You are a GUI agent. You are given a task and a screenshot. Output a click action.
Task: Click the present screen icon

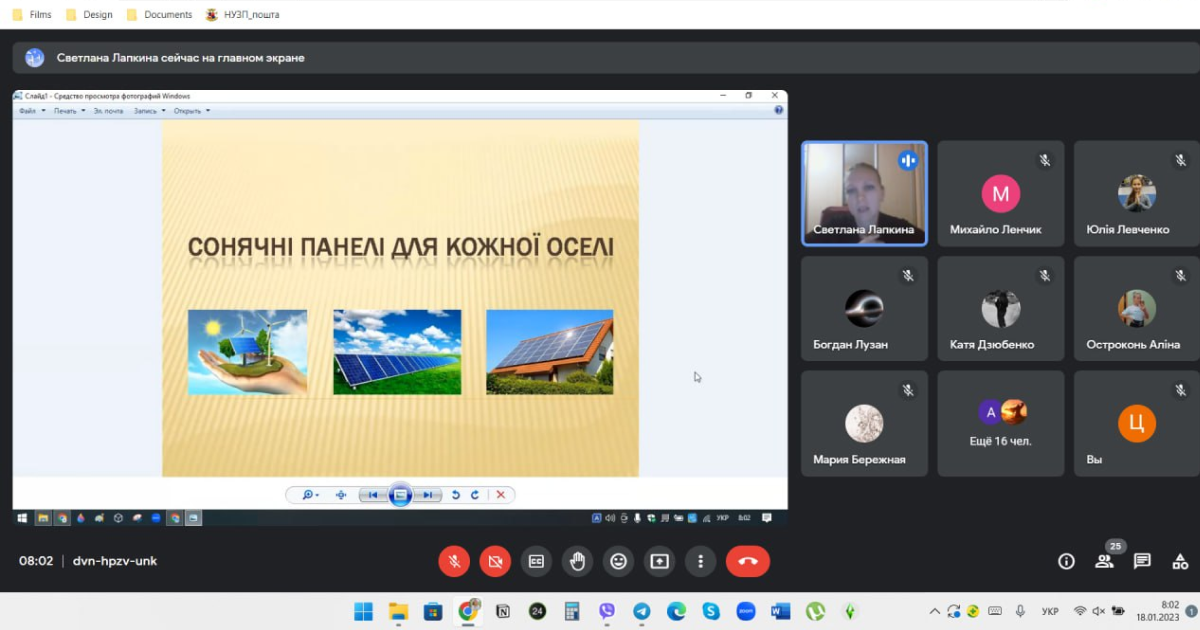[x=659, y=561]
